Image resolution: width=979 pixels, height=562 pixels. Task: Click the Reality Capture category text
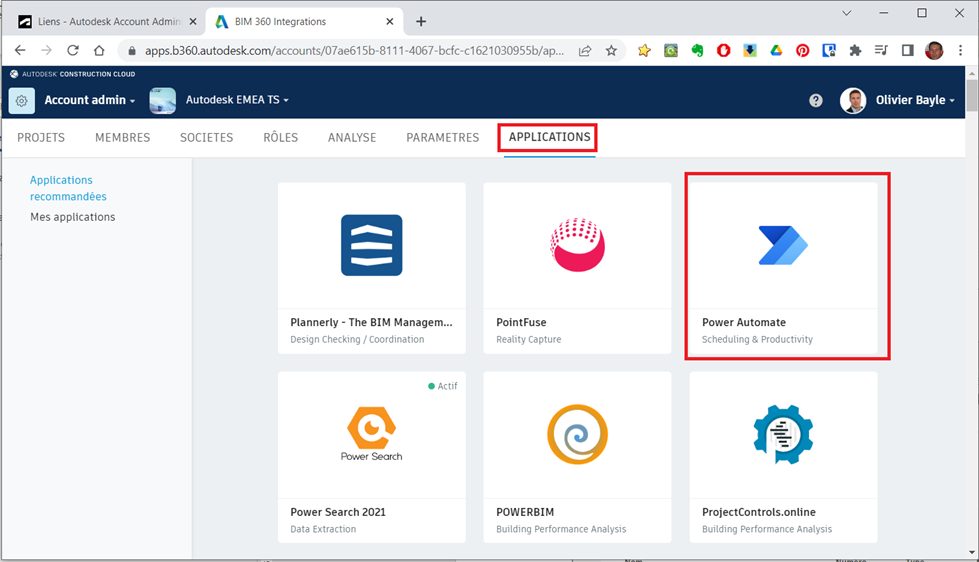[528, 339]
